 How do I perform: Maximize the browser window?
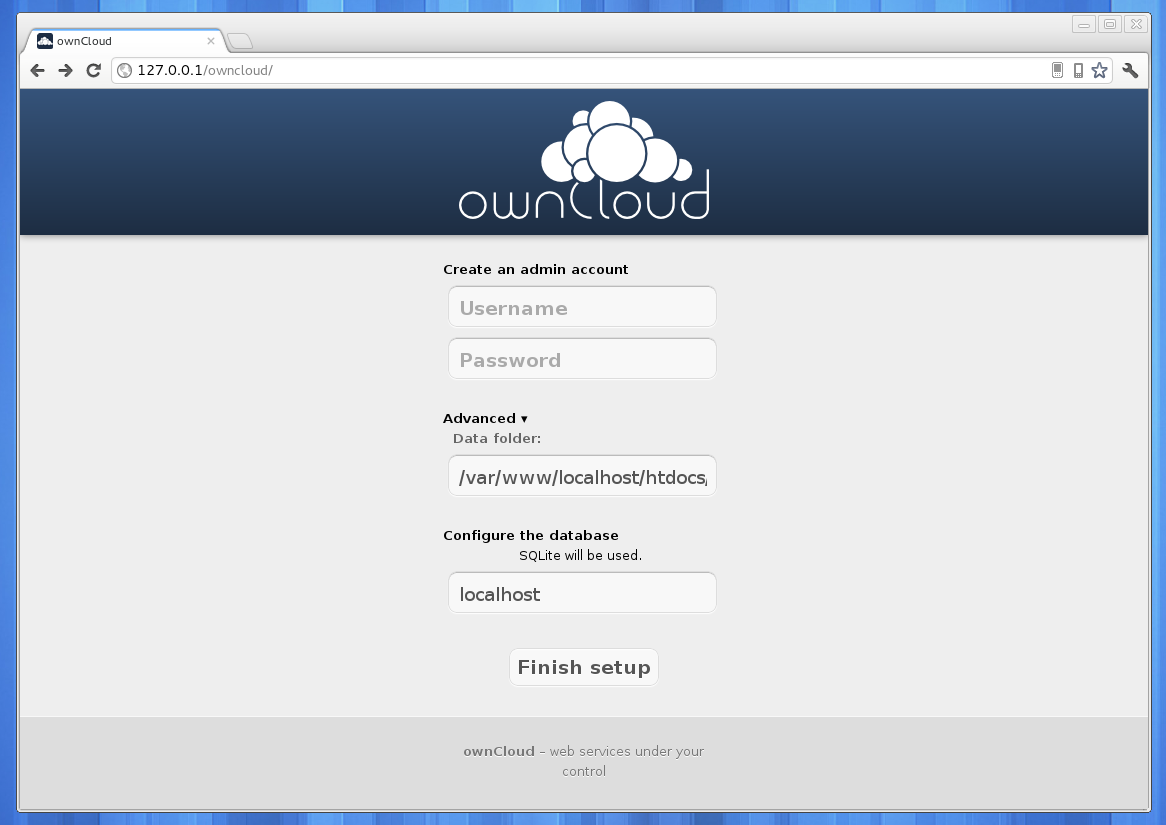1109,25
